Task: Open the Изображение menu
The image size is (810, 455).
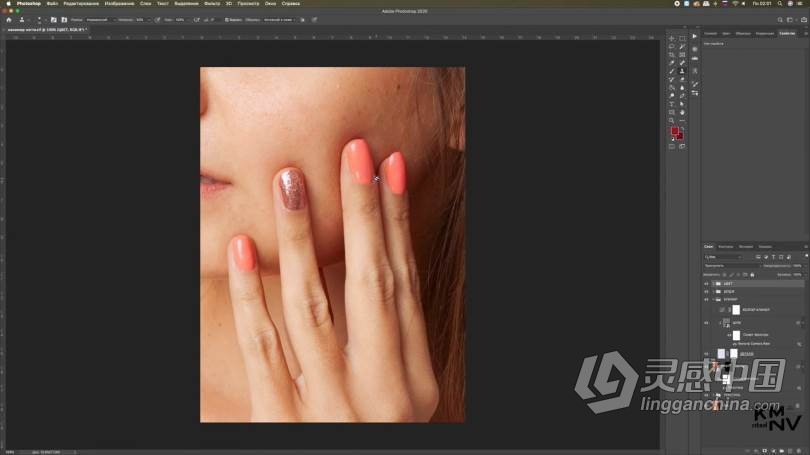Action: pyautogui.click(x=117, y=4)
